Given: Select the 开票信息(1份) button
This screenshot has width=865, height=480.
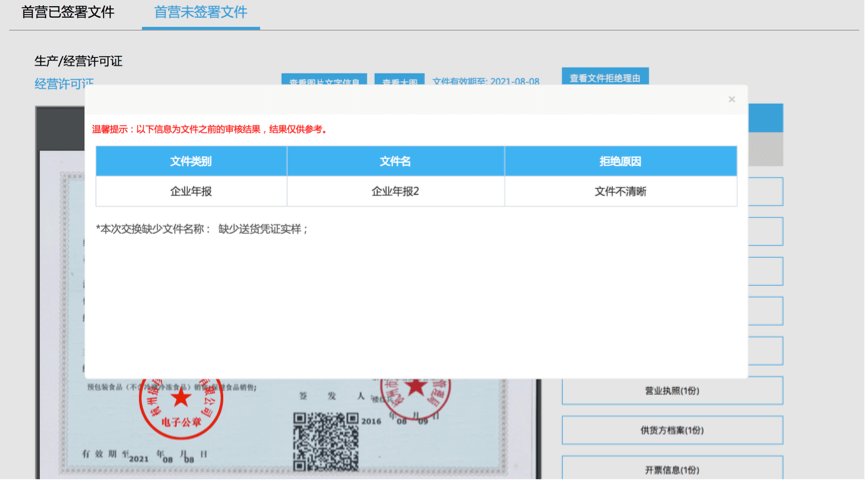Looking at the screenshot, I should click(x=672, y=468).
